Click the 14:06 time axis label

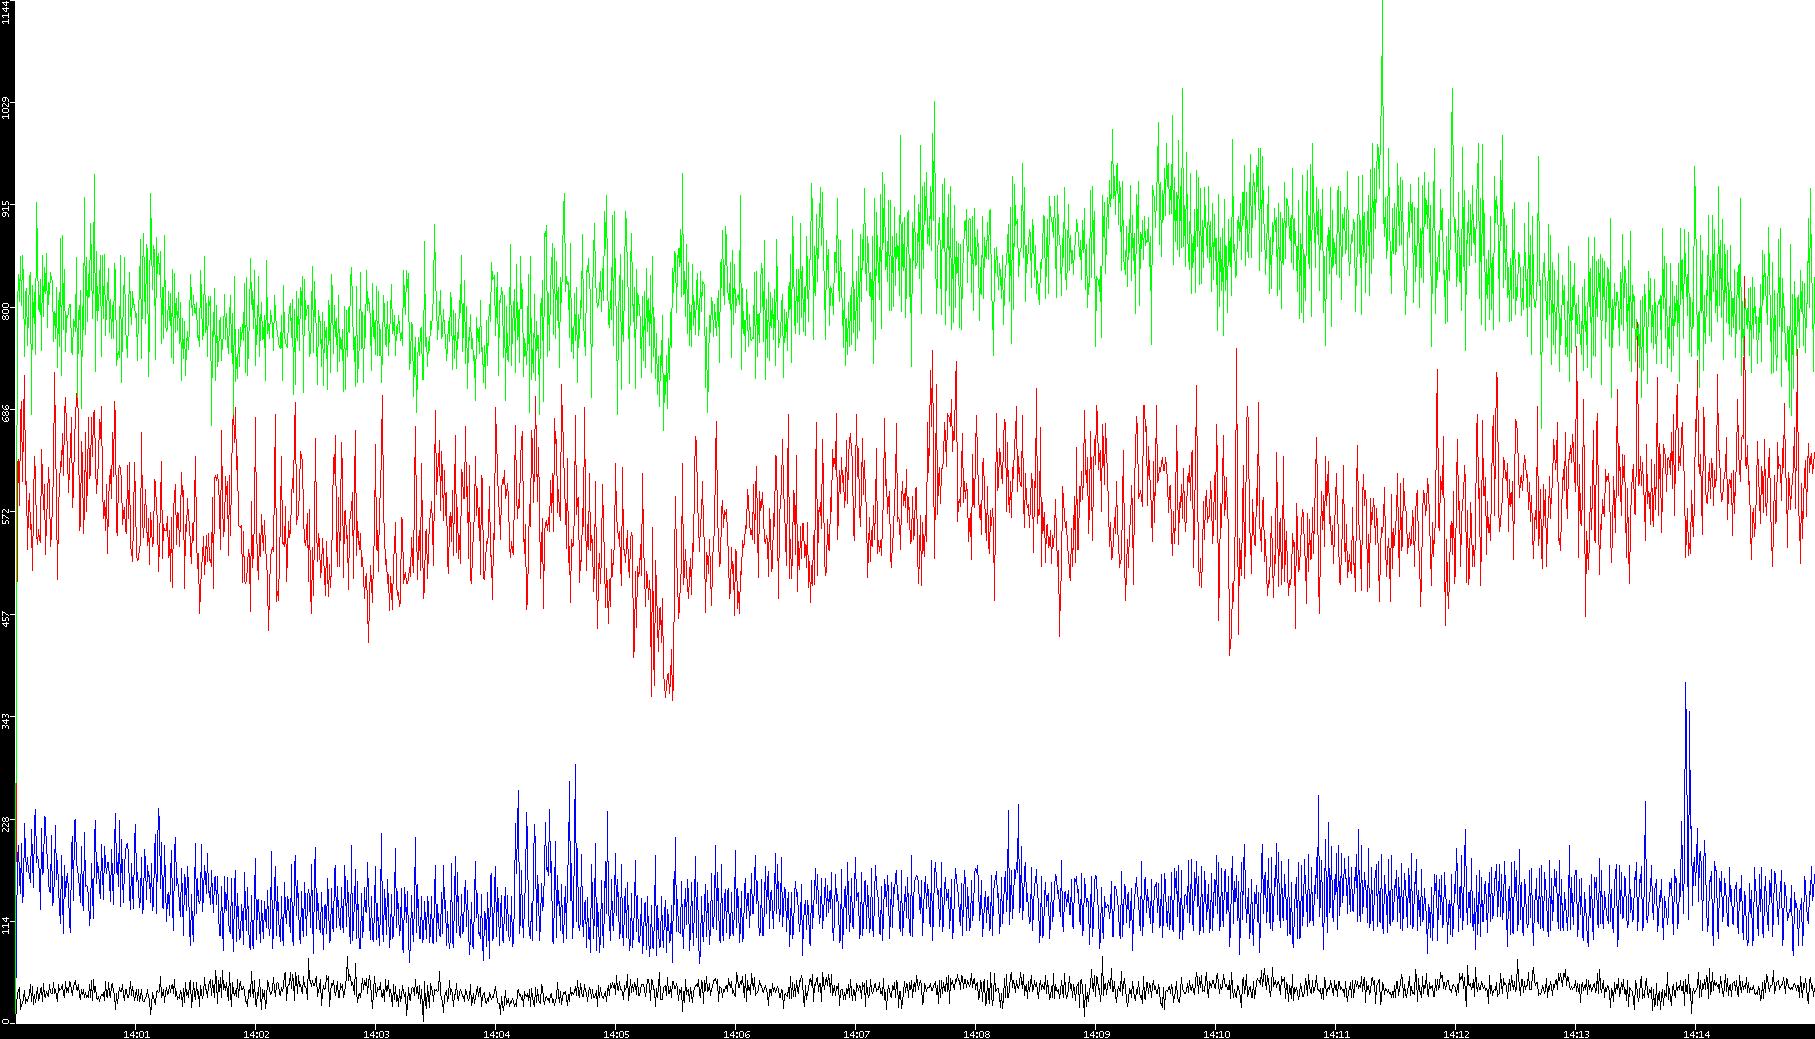(x=736, y=1034)
